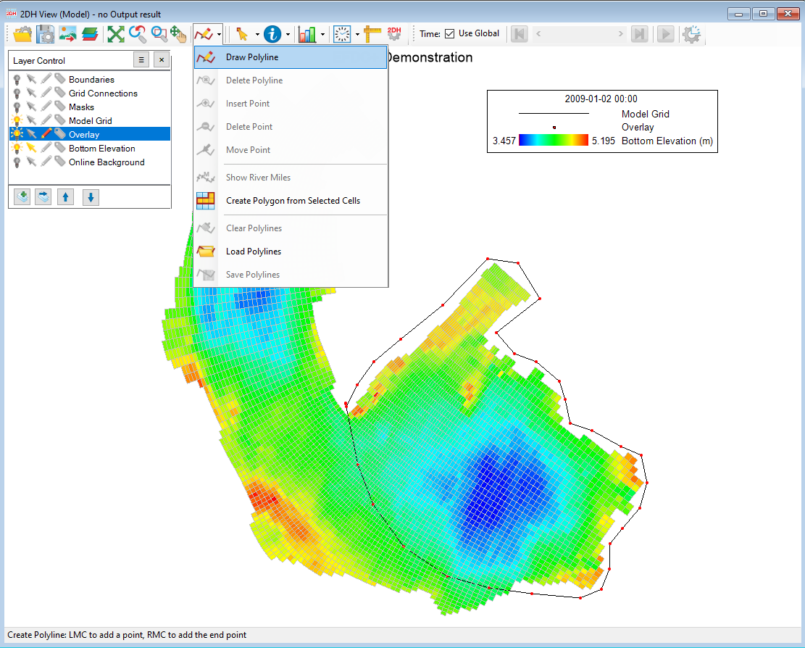Choose Draw Polyline from the menu
This screenshot has width=805, height=648.
click(252, 57)
